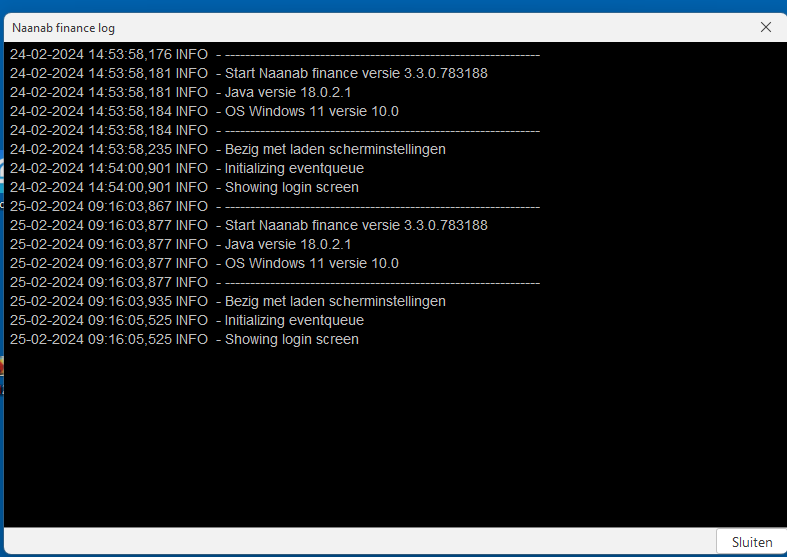Image resolution: width=787 pixels, height=557 pixels.
Task: Select the 09:16:03,877 OS Windows 11 line
Action: pyautogui.click(x=204, y=263)
